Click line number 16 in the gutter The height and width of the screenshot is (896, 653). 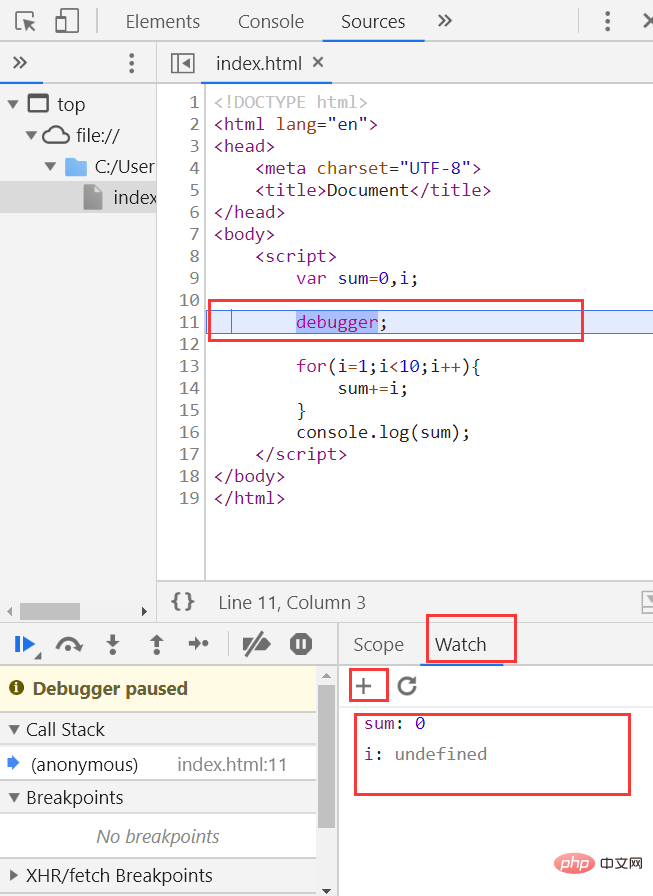coord(189,432)
